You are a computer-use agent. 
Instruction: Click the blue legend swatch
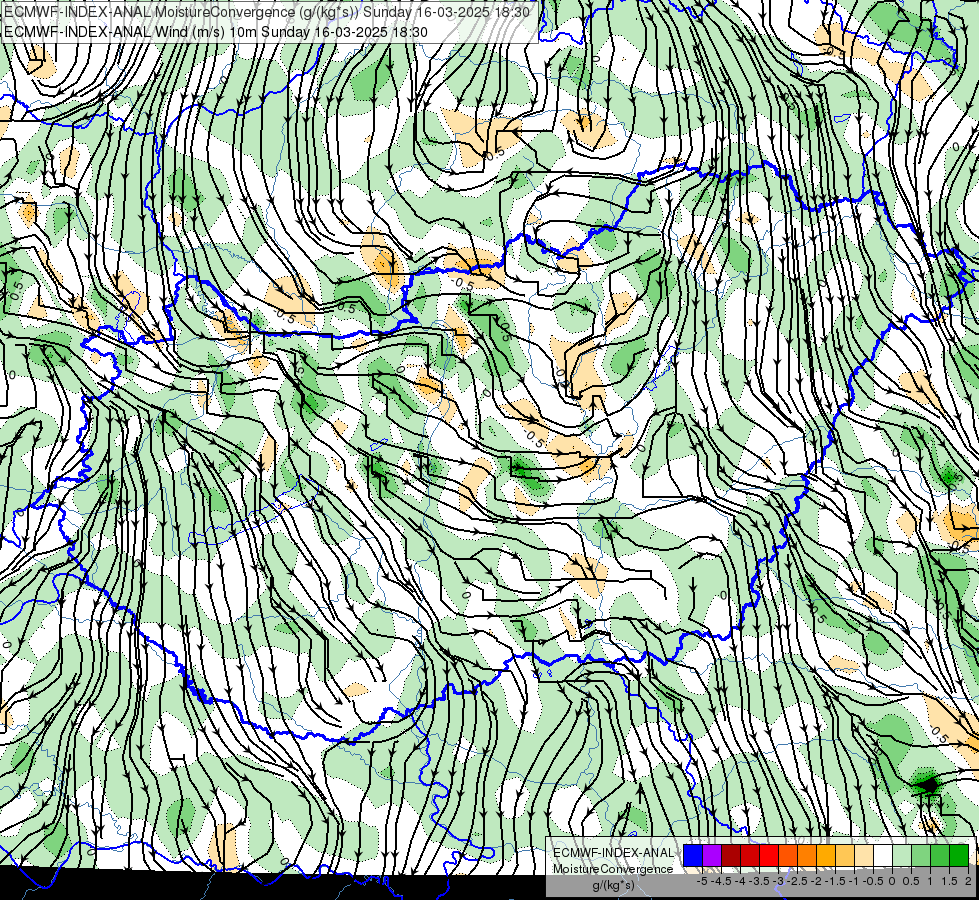click(693, 855)
